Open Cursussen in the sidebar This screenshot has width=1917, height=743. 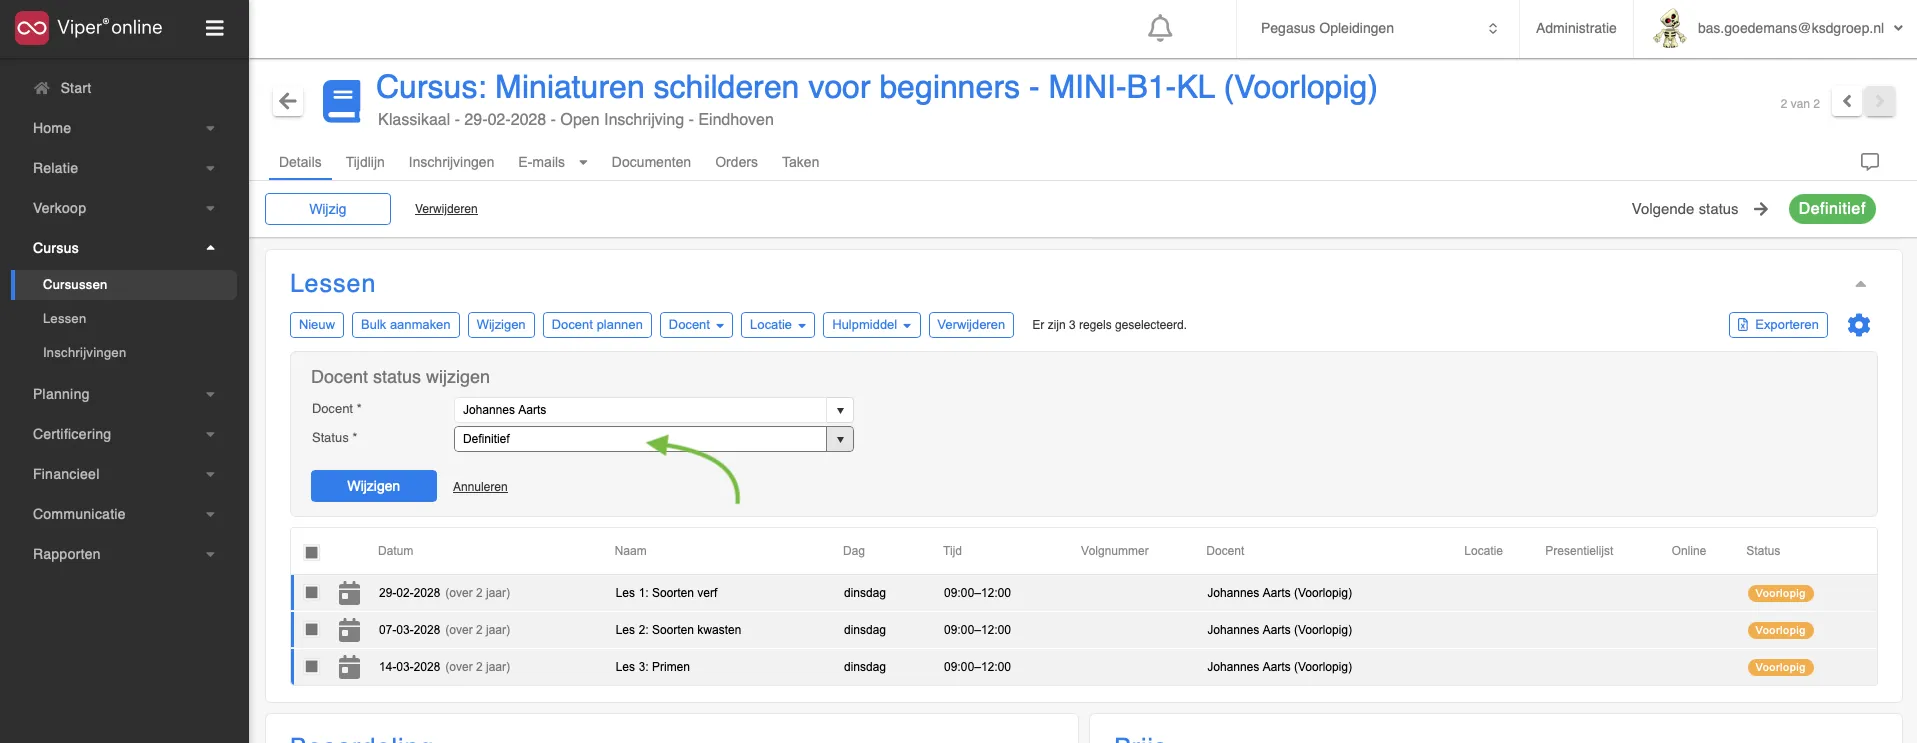[x=125, y=285]
